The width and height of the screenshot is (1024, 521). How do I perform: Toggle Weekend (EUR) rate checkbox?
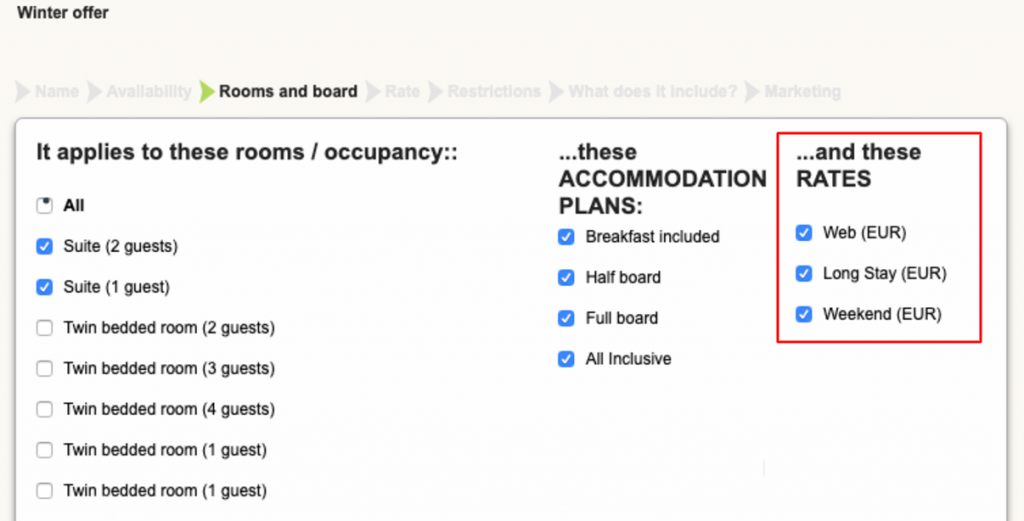tap(803, 314)
